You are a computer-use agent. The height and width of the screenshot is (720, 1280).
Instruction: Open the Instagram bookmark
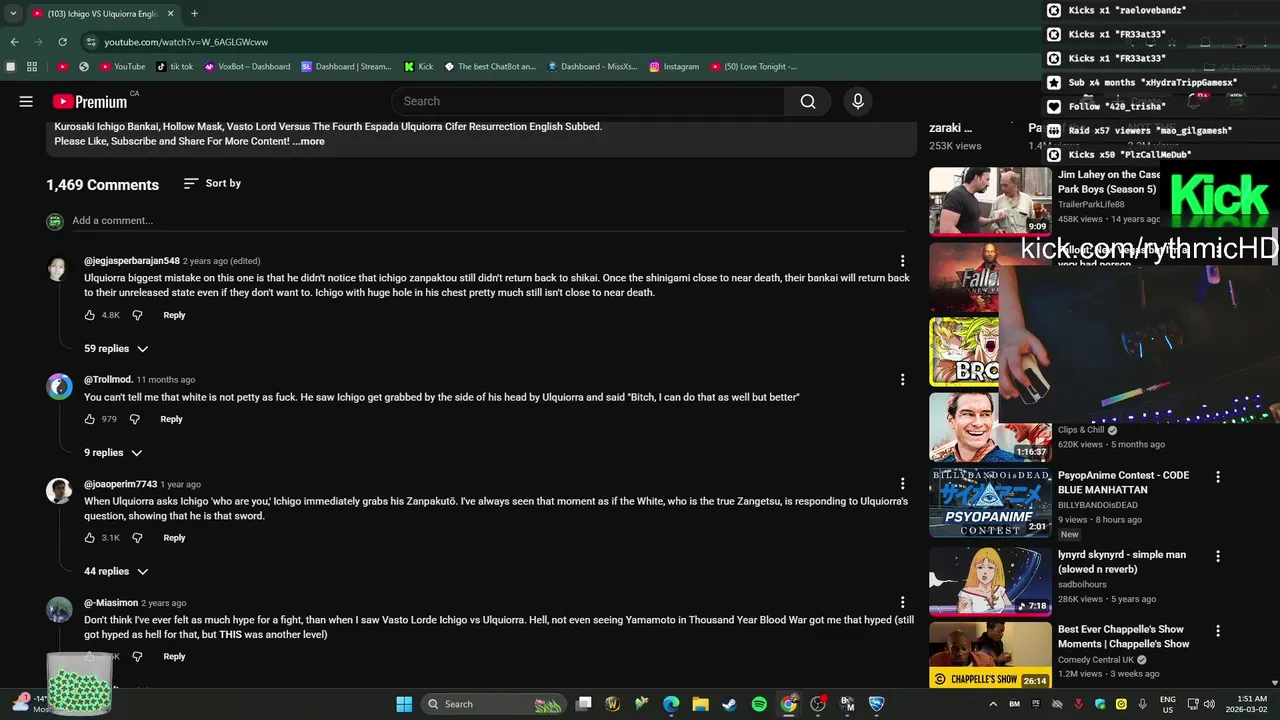tap(674, 67)
